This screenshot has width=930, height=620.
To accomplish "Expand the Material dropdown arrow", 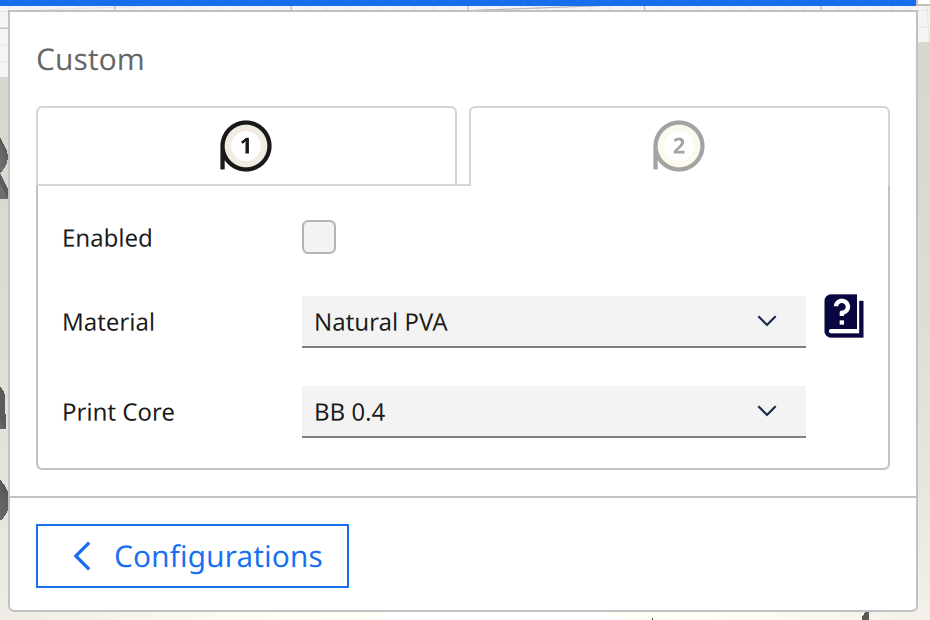I will (767, 322).
